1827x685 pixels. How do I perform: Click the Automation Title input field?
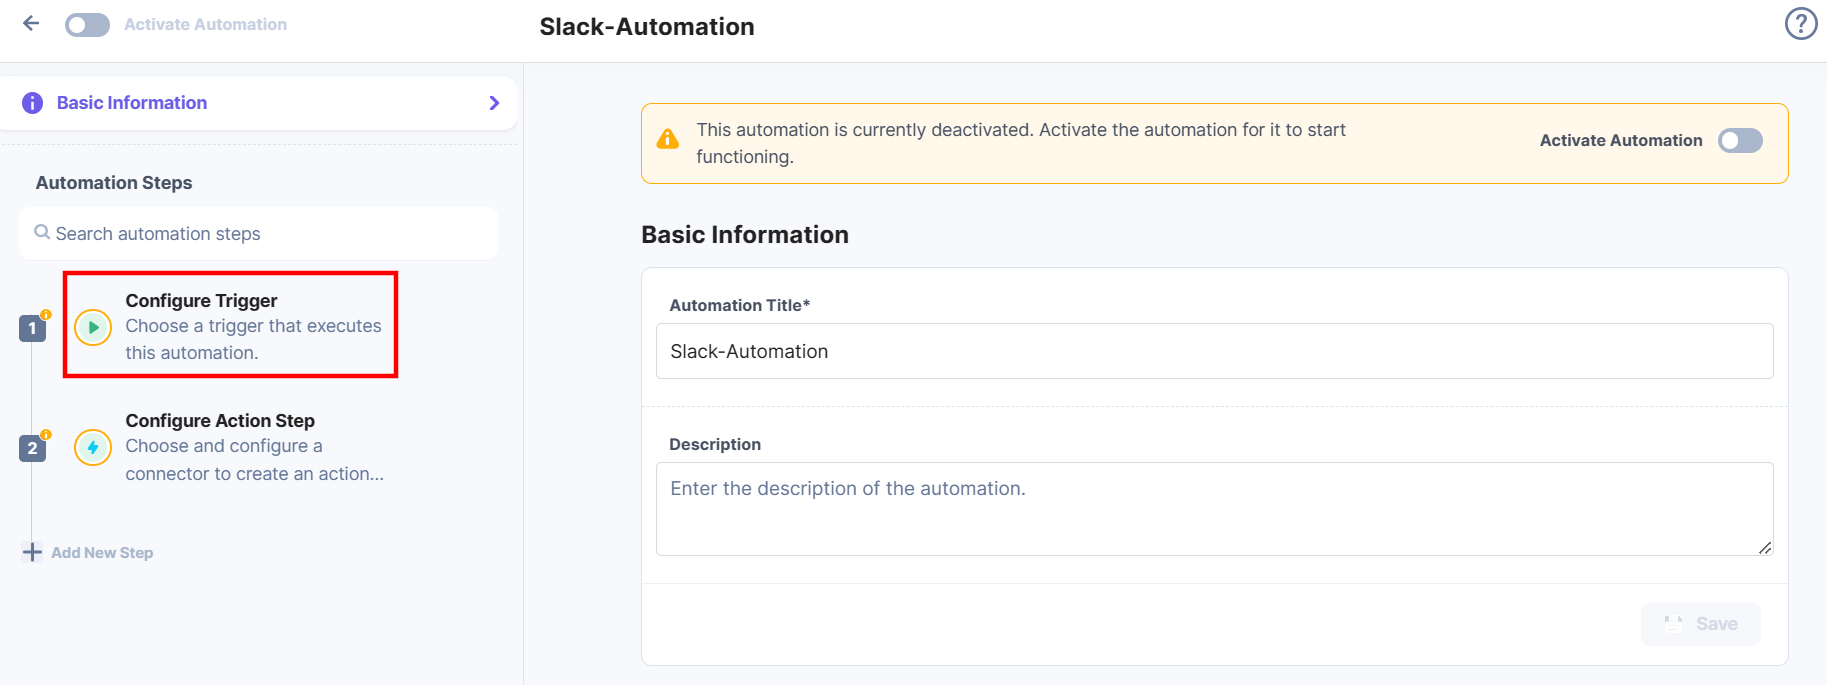click(1214, 351)
